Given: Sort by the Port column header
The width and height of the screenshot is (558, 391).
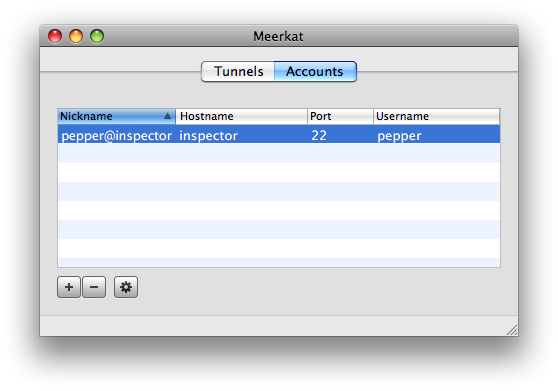Looking at the screenshot, I should (x=340, y=116).
